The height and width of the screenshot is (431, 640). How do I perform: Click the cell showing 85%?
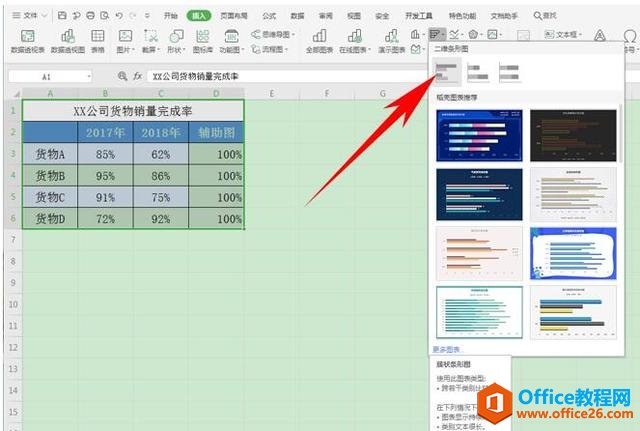(x=105, y=154)
